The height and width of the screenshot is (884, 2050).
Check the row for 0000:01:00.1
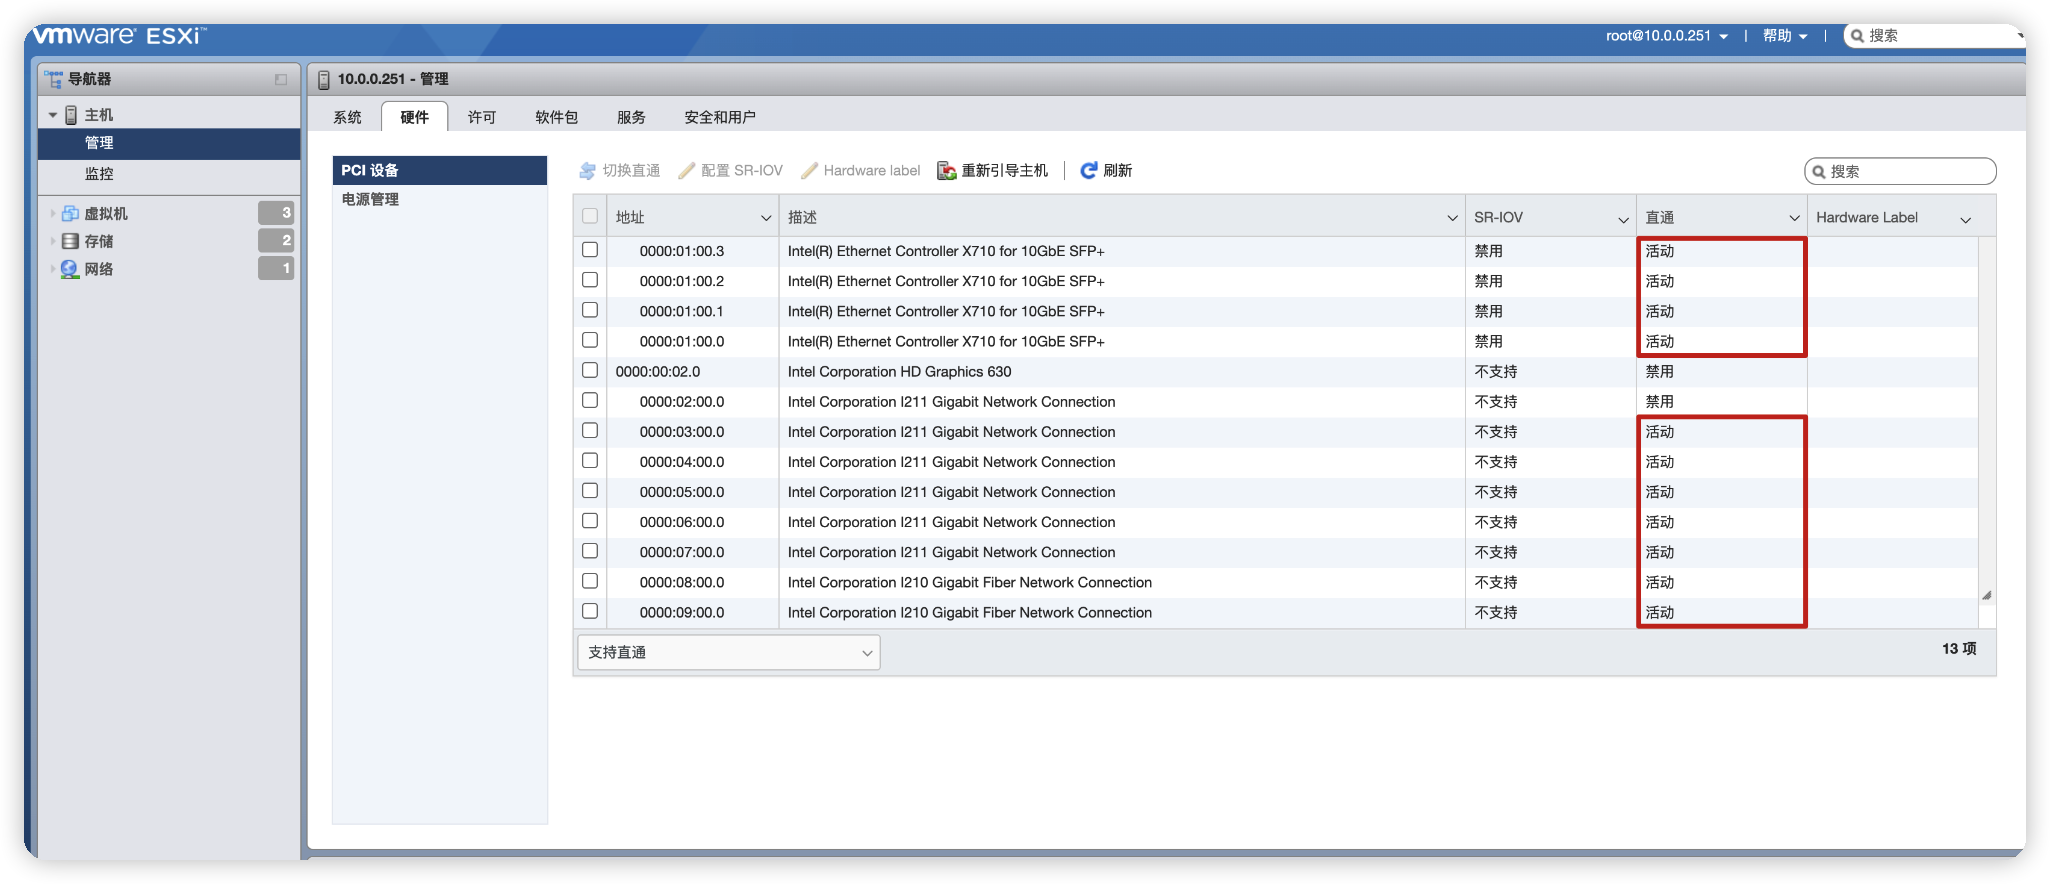coord(590,310)
